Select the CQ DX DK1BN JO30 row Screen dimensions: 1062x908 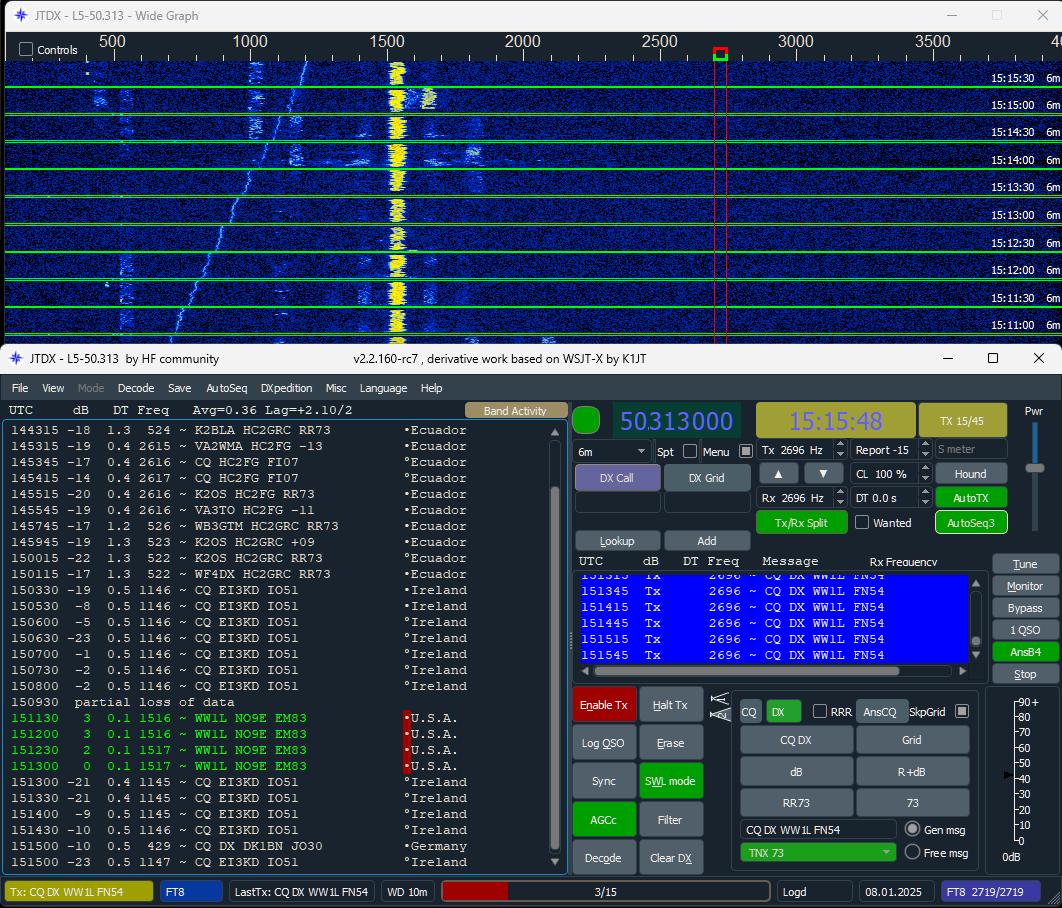[278, 846]
